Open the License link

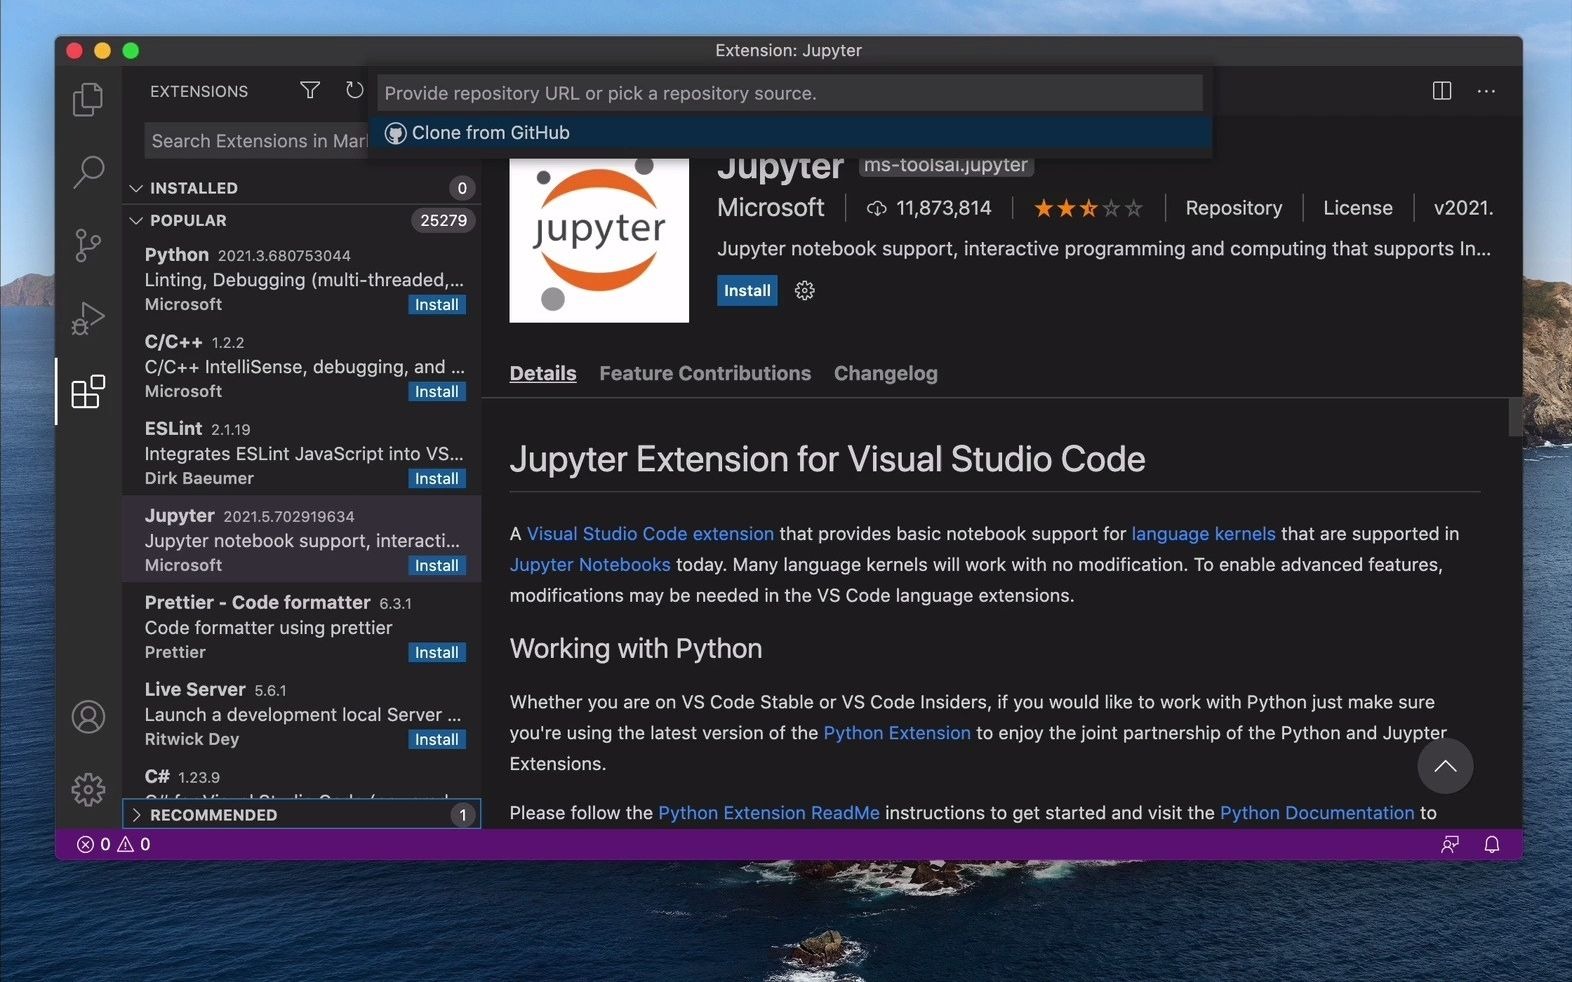coord(1358,208)
